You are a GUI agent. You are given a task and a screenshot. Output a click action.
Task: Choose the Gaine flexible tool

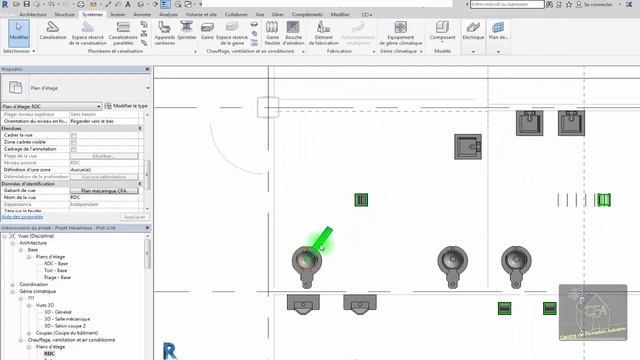[272, 33]
